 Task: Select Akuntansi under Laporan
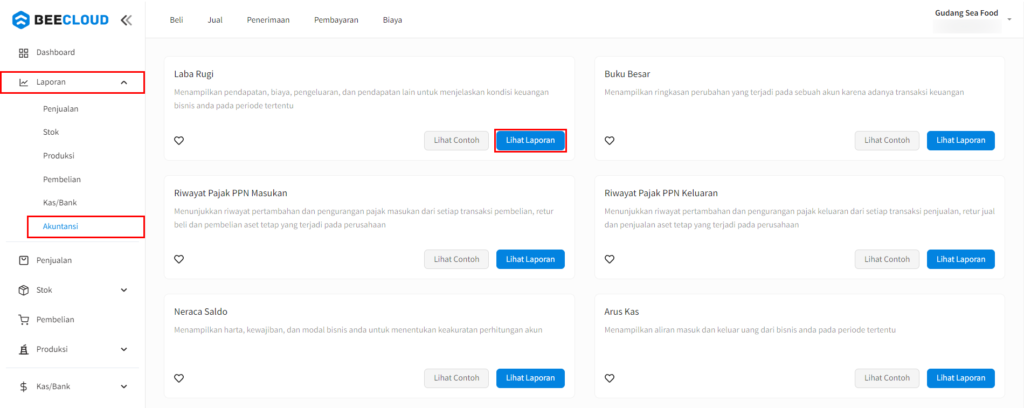coord(61,227)
